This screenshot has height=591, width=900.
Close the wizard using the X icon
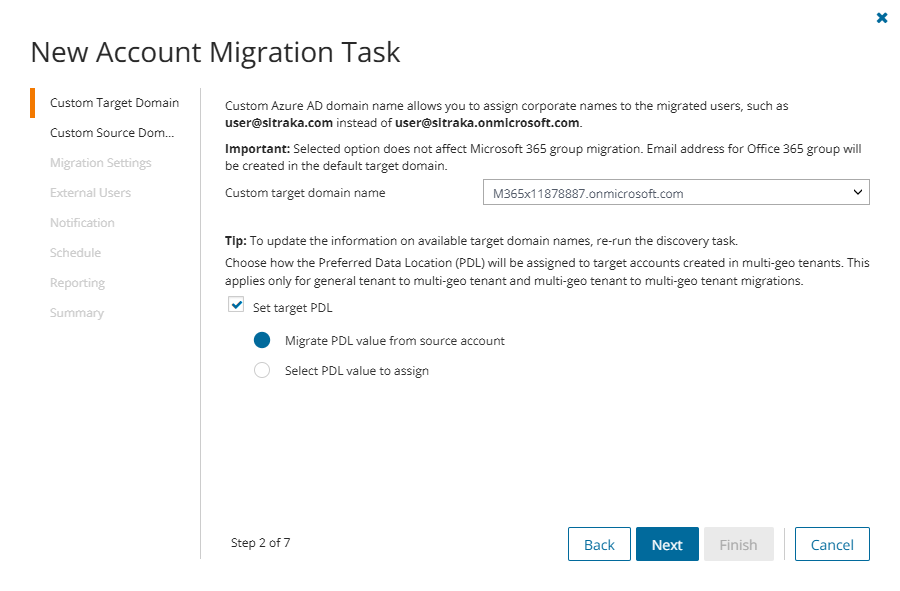(x=881, y=18)
